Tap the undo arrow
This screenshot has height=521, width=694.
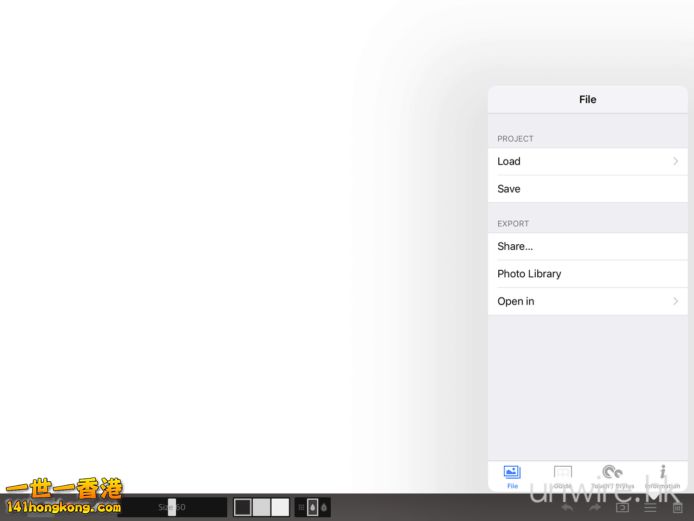(567, 507)
